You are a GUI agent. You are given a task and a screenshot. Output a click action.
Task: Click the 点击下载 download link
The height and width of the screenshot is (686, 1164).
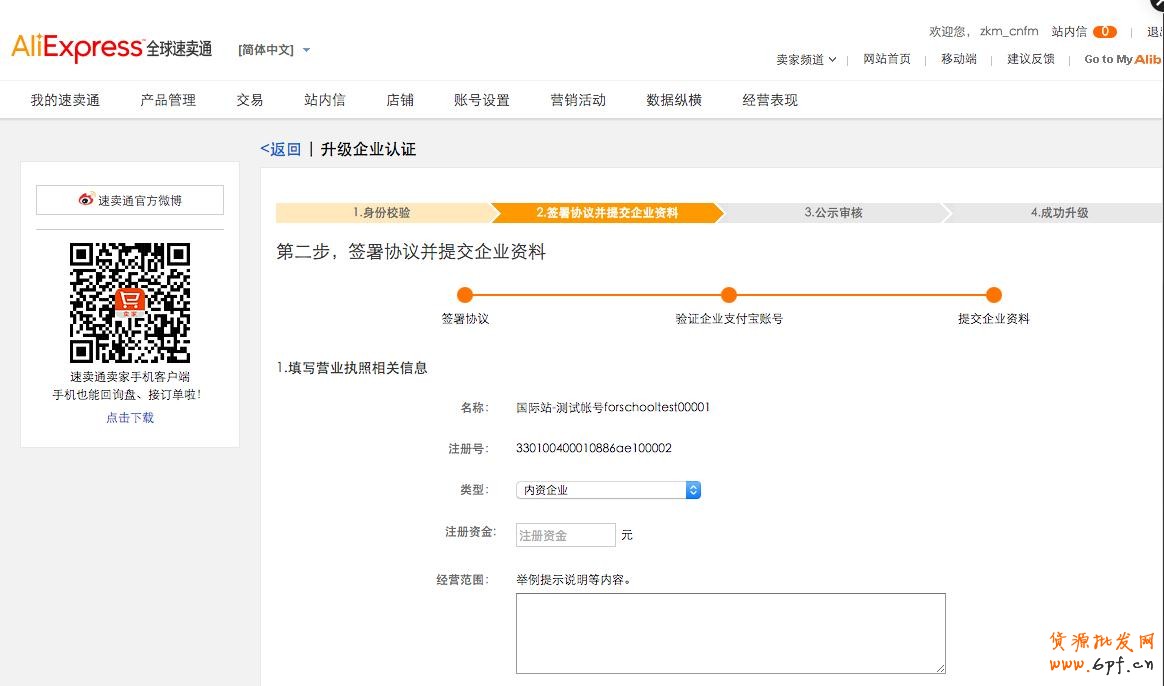tap(130, 418)
